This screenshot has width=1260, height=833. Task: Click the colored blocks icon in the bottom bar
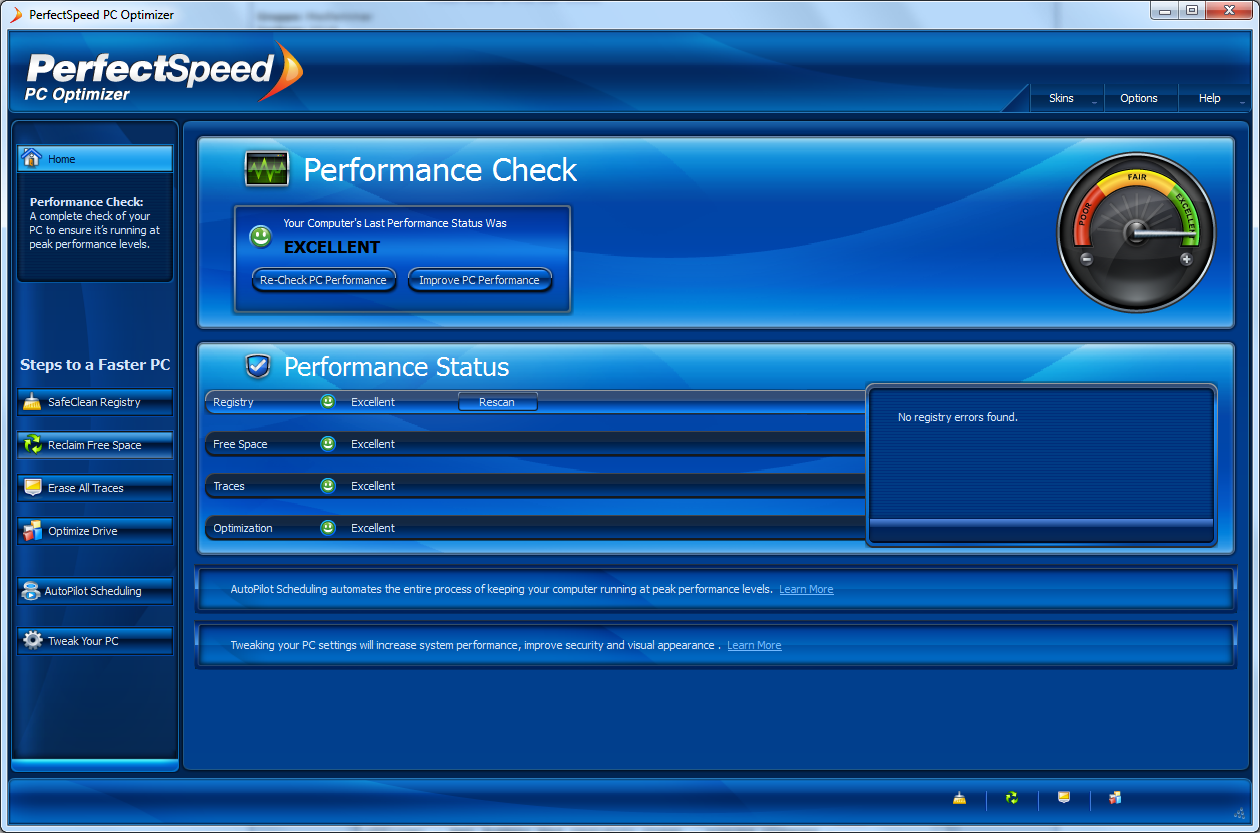pyautogui.click(x=1115, y=797)
